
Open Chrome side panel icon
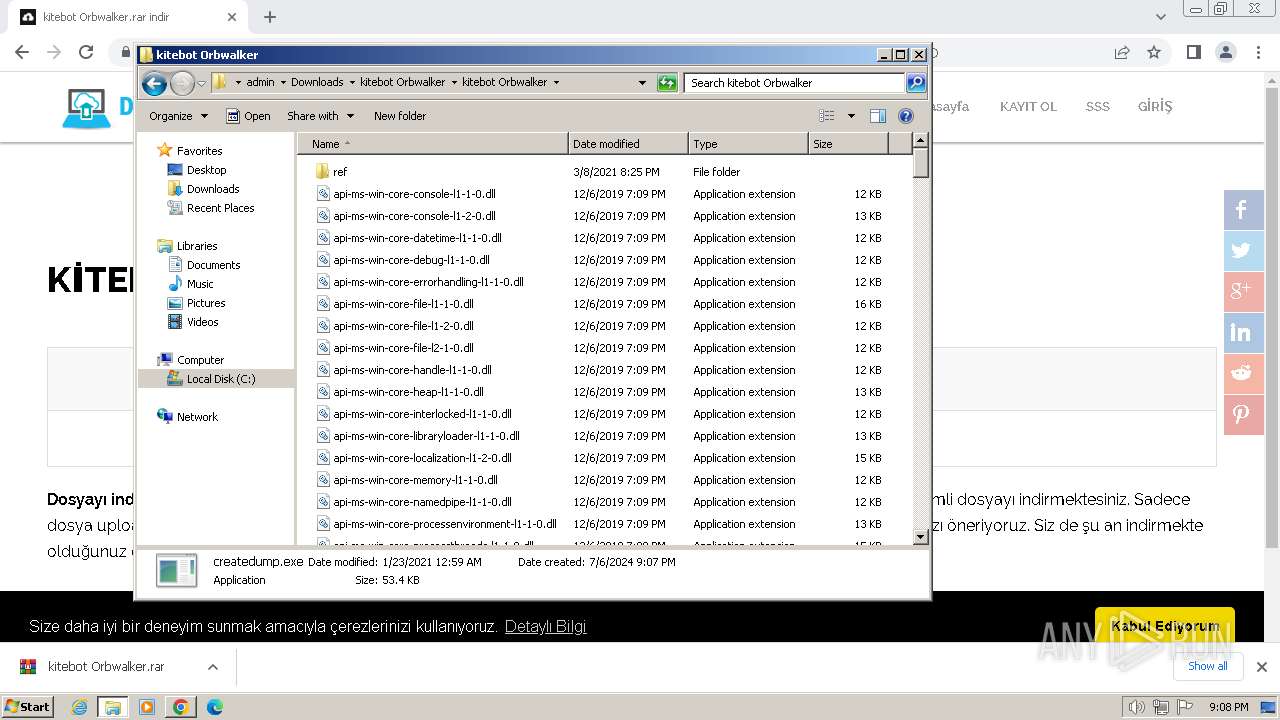point(1193,52)
